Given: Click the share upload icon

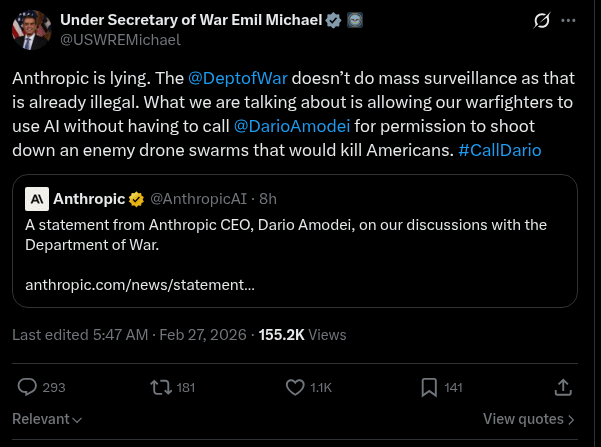Looking at the screenshot, I should tap(562, 387).
